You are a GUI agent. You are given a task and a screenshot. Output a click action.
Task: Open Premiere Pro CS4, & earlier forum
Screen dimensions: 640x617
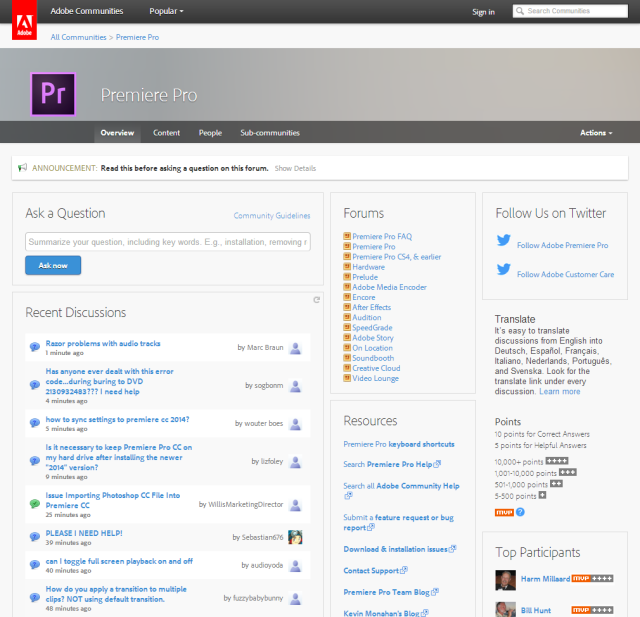(x=396, y=257)
